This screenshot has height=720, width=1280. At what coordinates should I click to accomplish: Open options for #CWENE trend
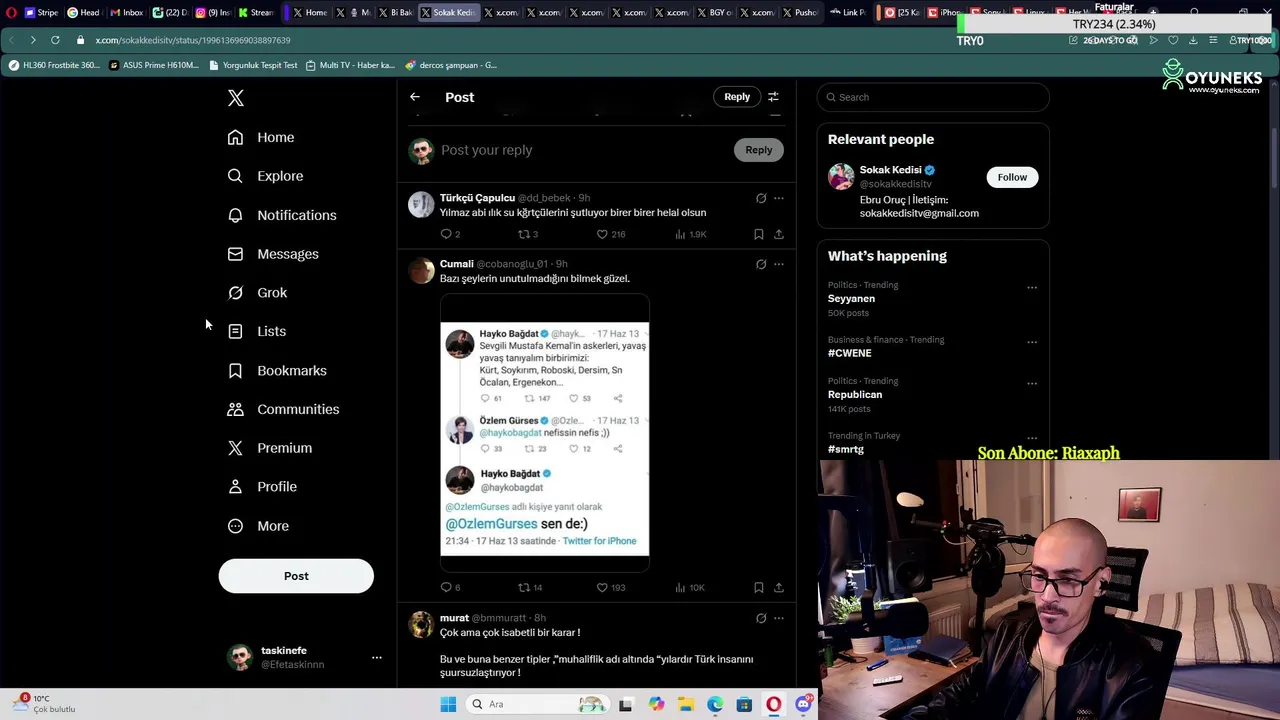tap(1031, 342)
